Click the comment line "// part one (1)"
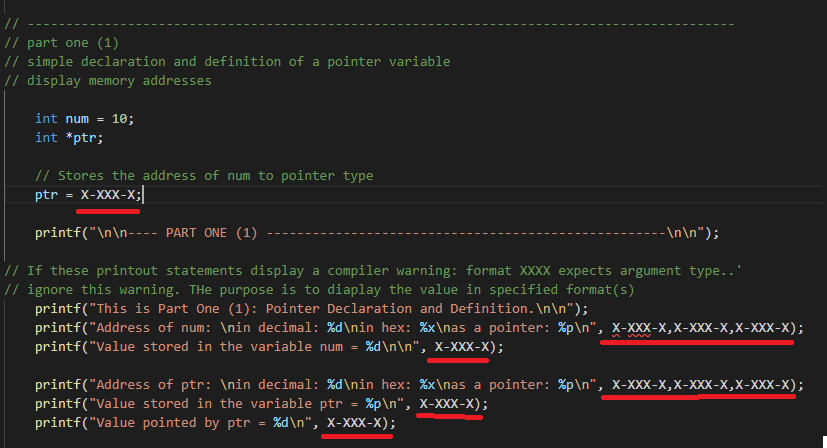The width and height of the screenshot is (827, 448). click(62, 43)
